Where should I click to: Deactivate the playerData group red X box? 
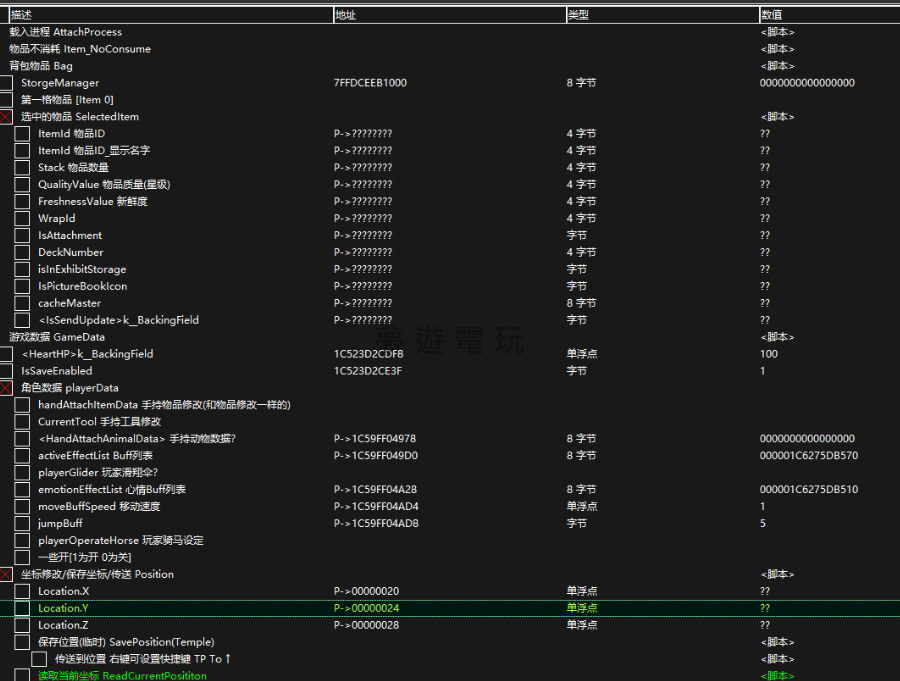pyautogui.click(x=6, y=388)
